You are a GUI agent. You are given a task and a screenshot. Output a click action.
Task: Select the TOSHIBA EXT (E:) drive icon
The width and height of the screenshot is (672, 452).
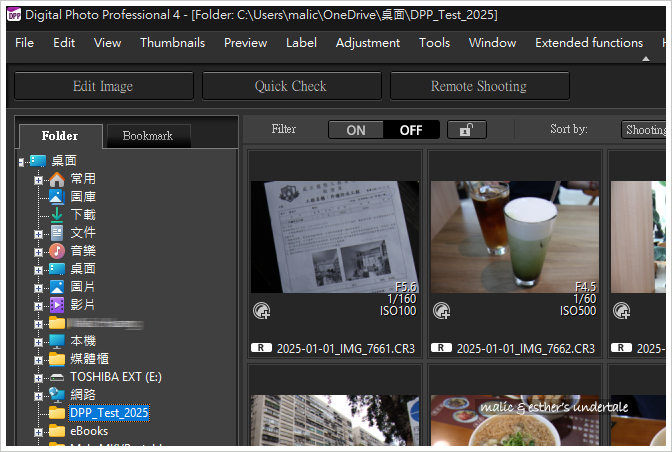pyautogui.click(x=57, y=377)
